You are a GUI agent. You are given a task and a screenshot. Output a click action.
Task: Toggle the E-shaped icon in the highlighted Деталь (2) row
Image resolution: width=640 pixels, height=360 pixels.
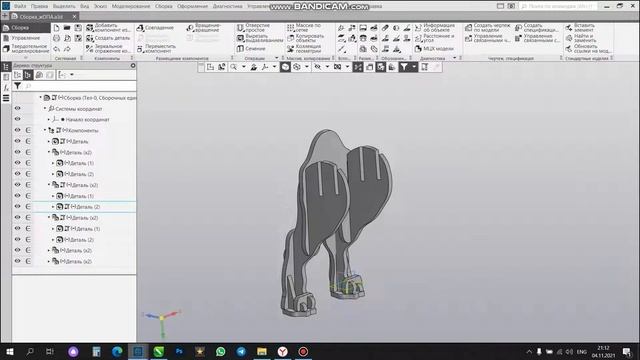[28, 207]
